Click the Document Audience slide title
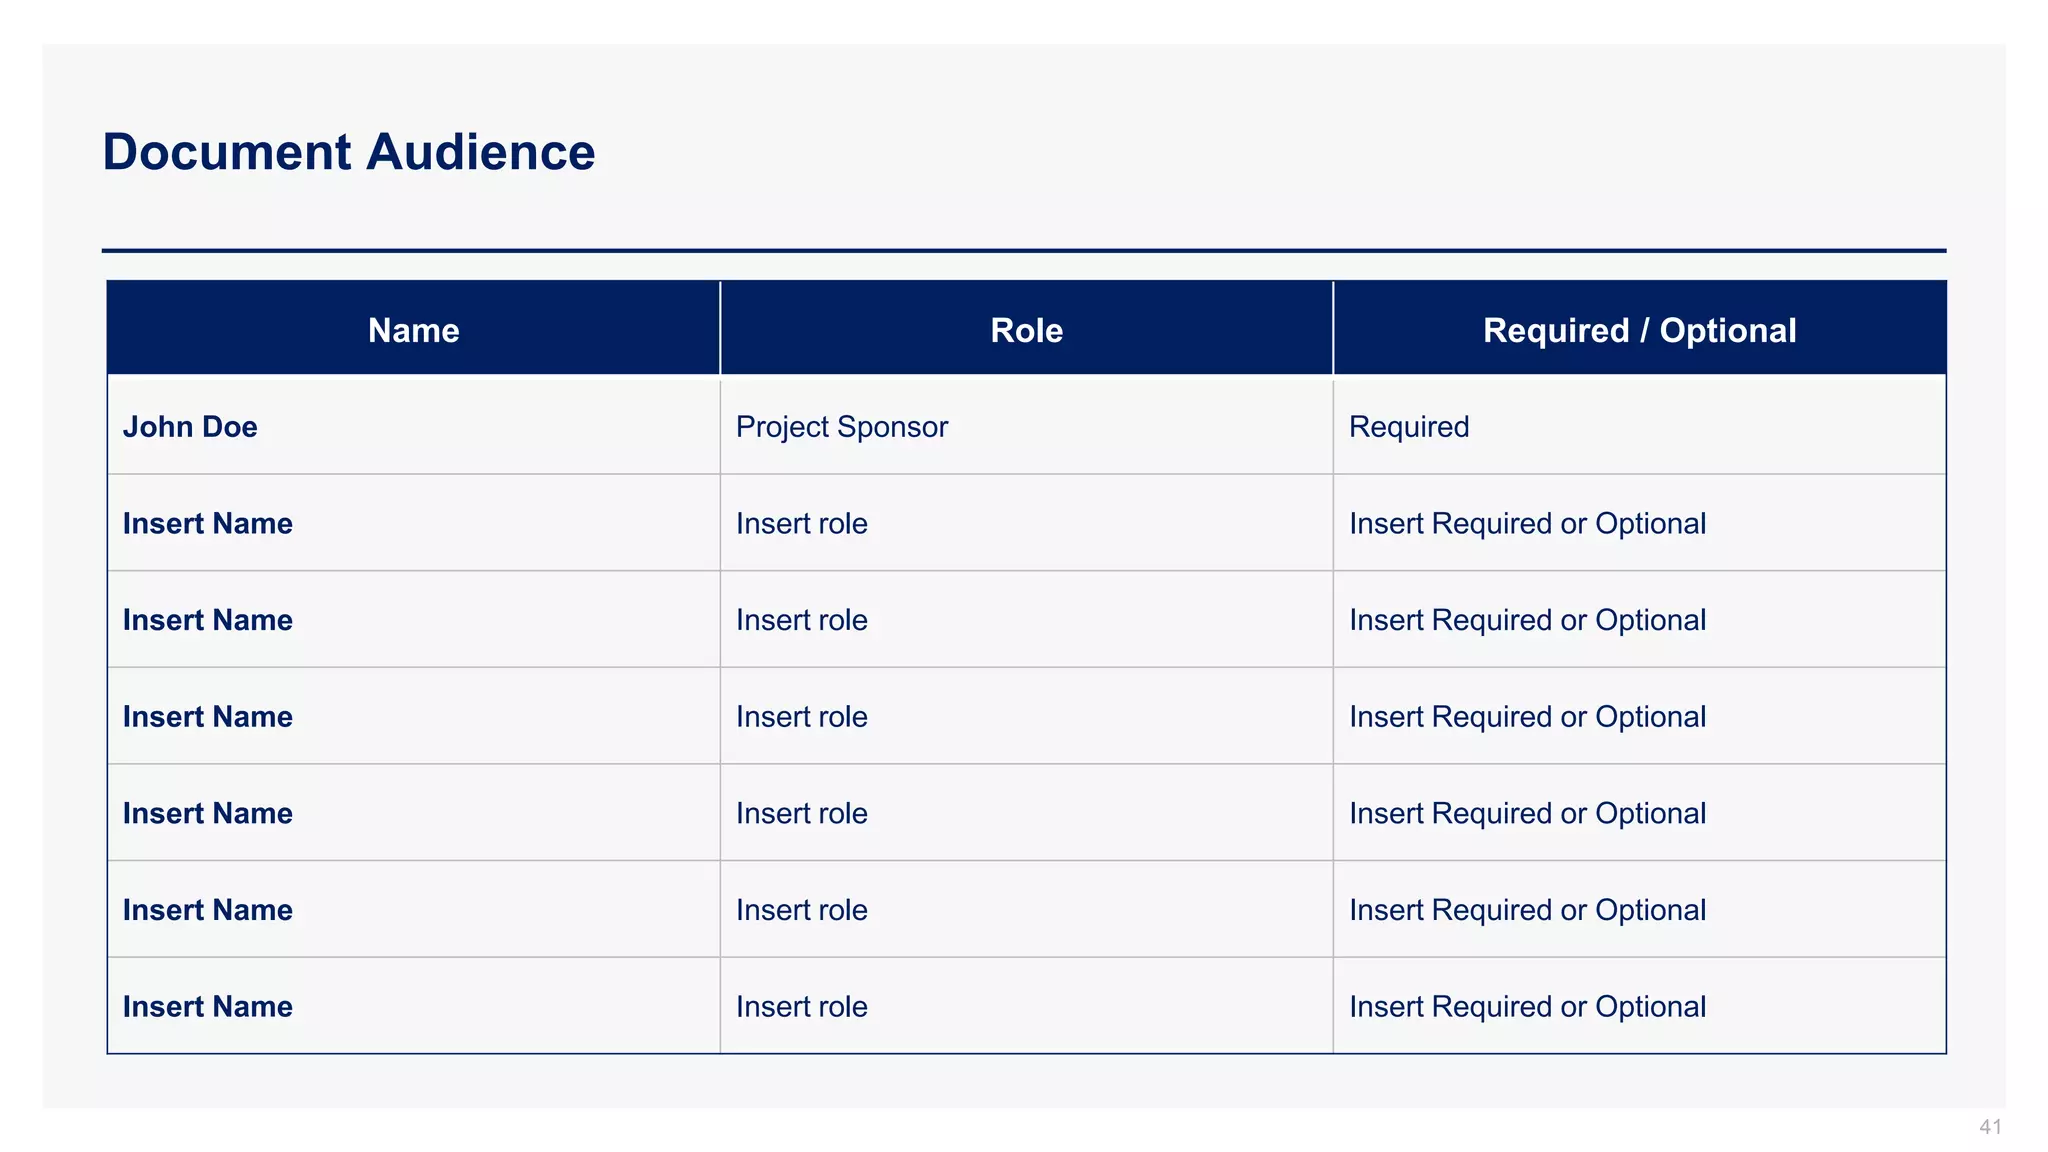The width and height of the screenshot is (2048, 1152). click(x=349, y=152)
